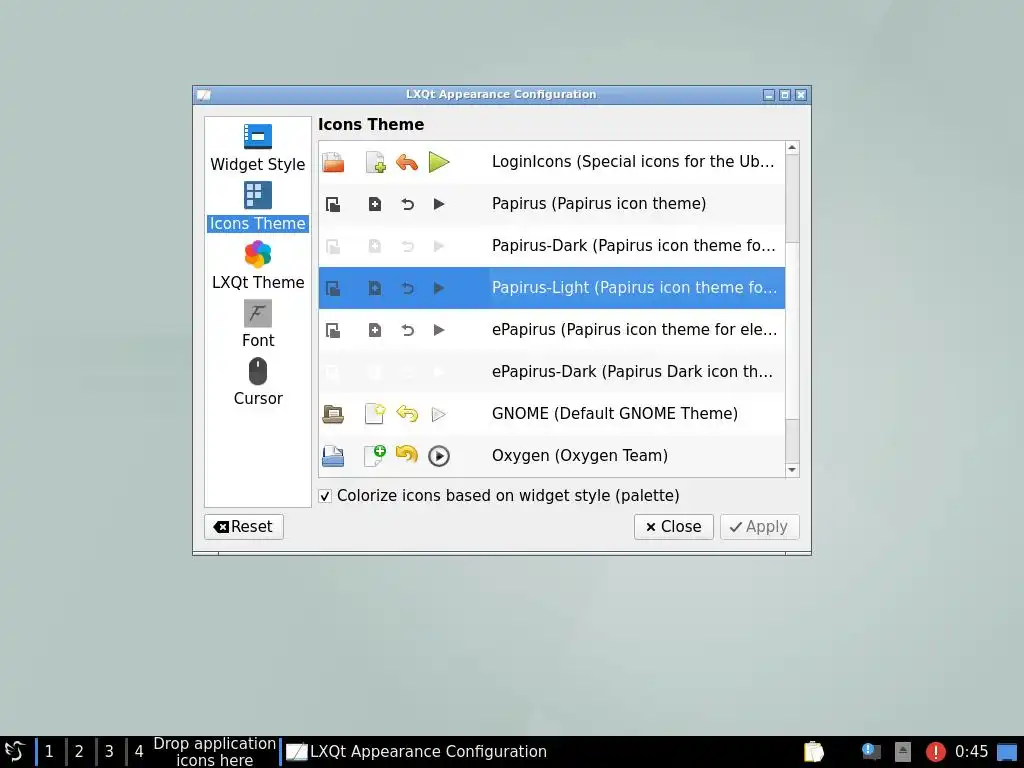Screen dimensions: 1024x768
Task: Click the Papirus row play icon
Action: pyautogui.click(x=439, y=204)
